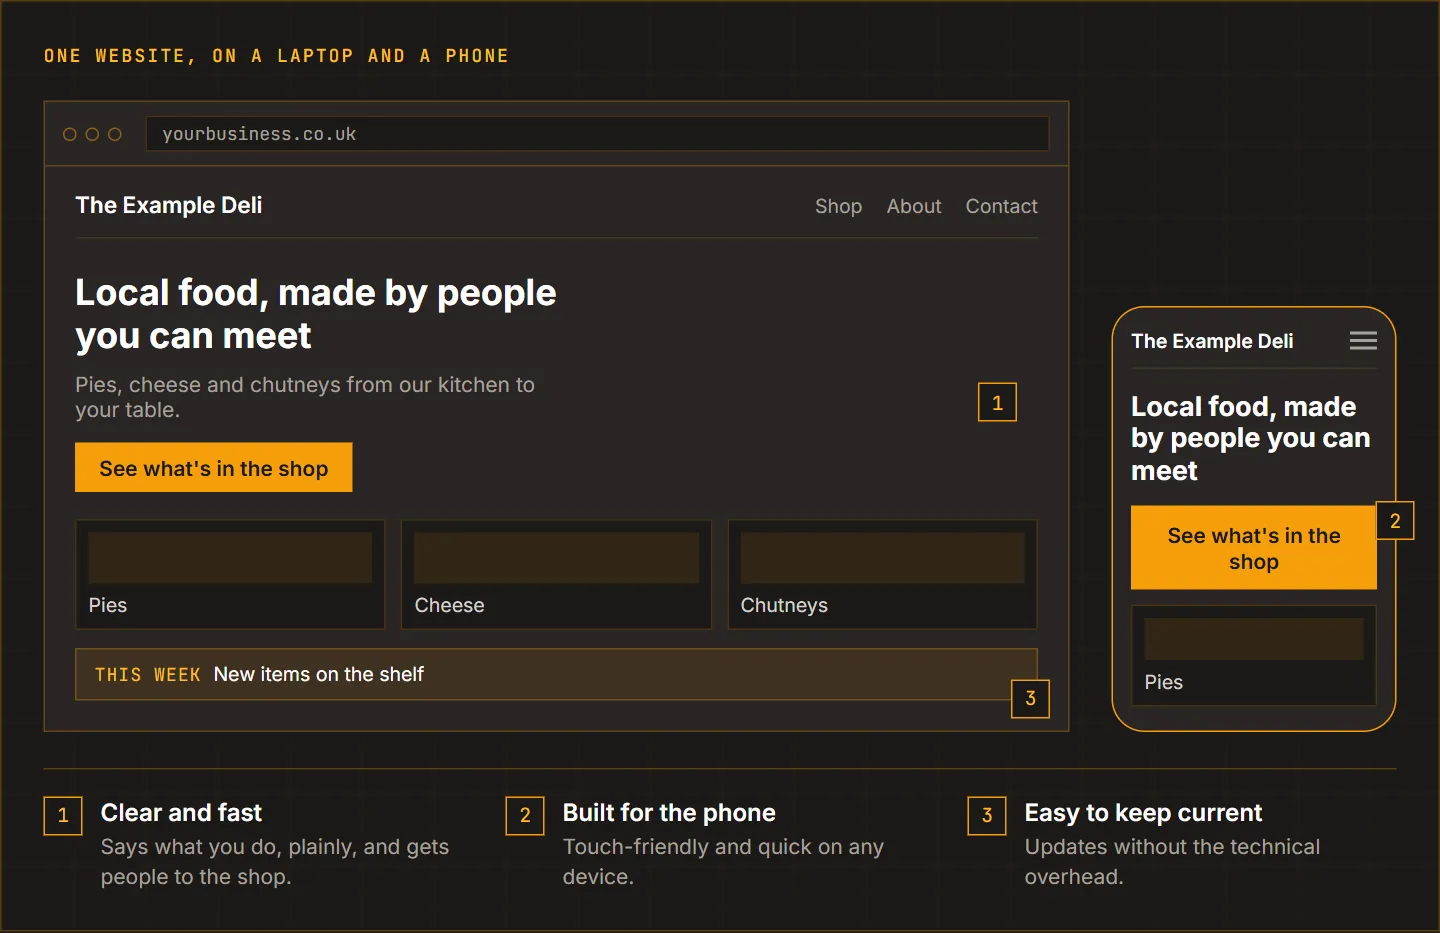Open the Shop nav link

[838, 206]
